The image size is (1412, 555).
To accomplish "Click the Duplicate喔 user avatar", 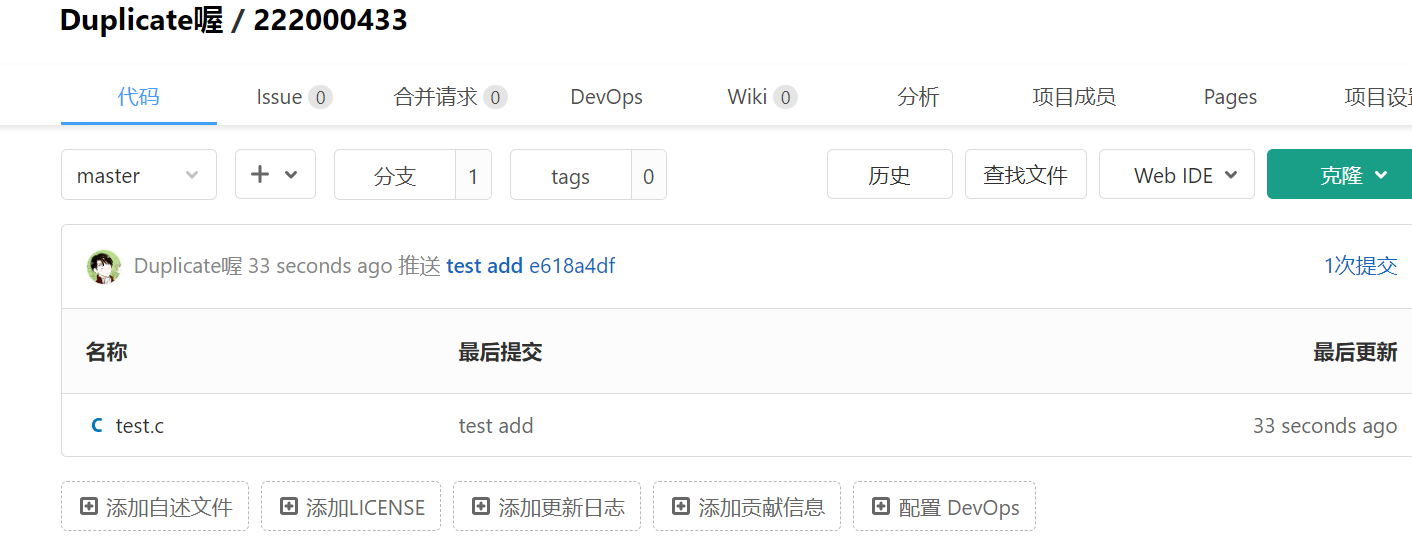I will pyautogui.click(x=104, y=267).
